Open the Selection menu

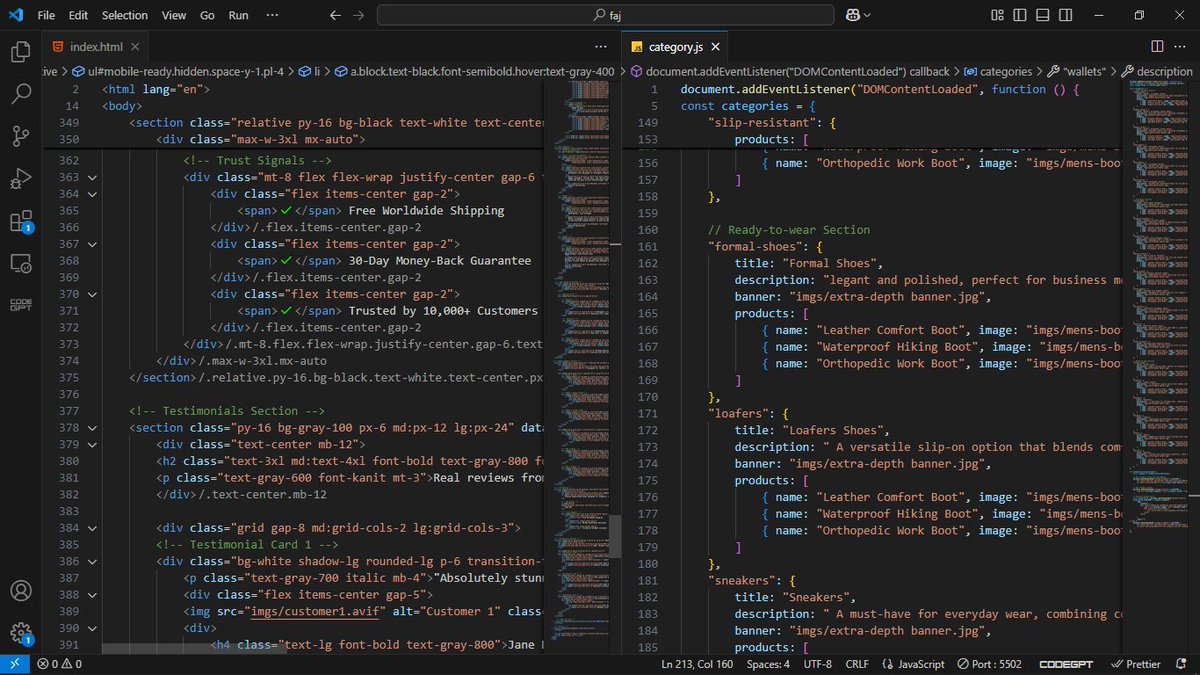coord(125,15)
